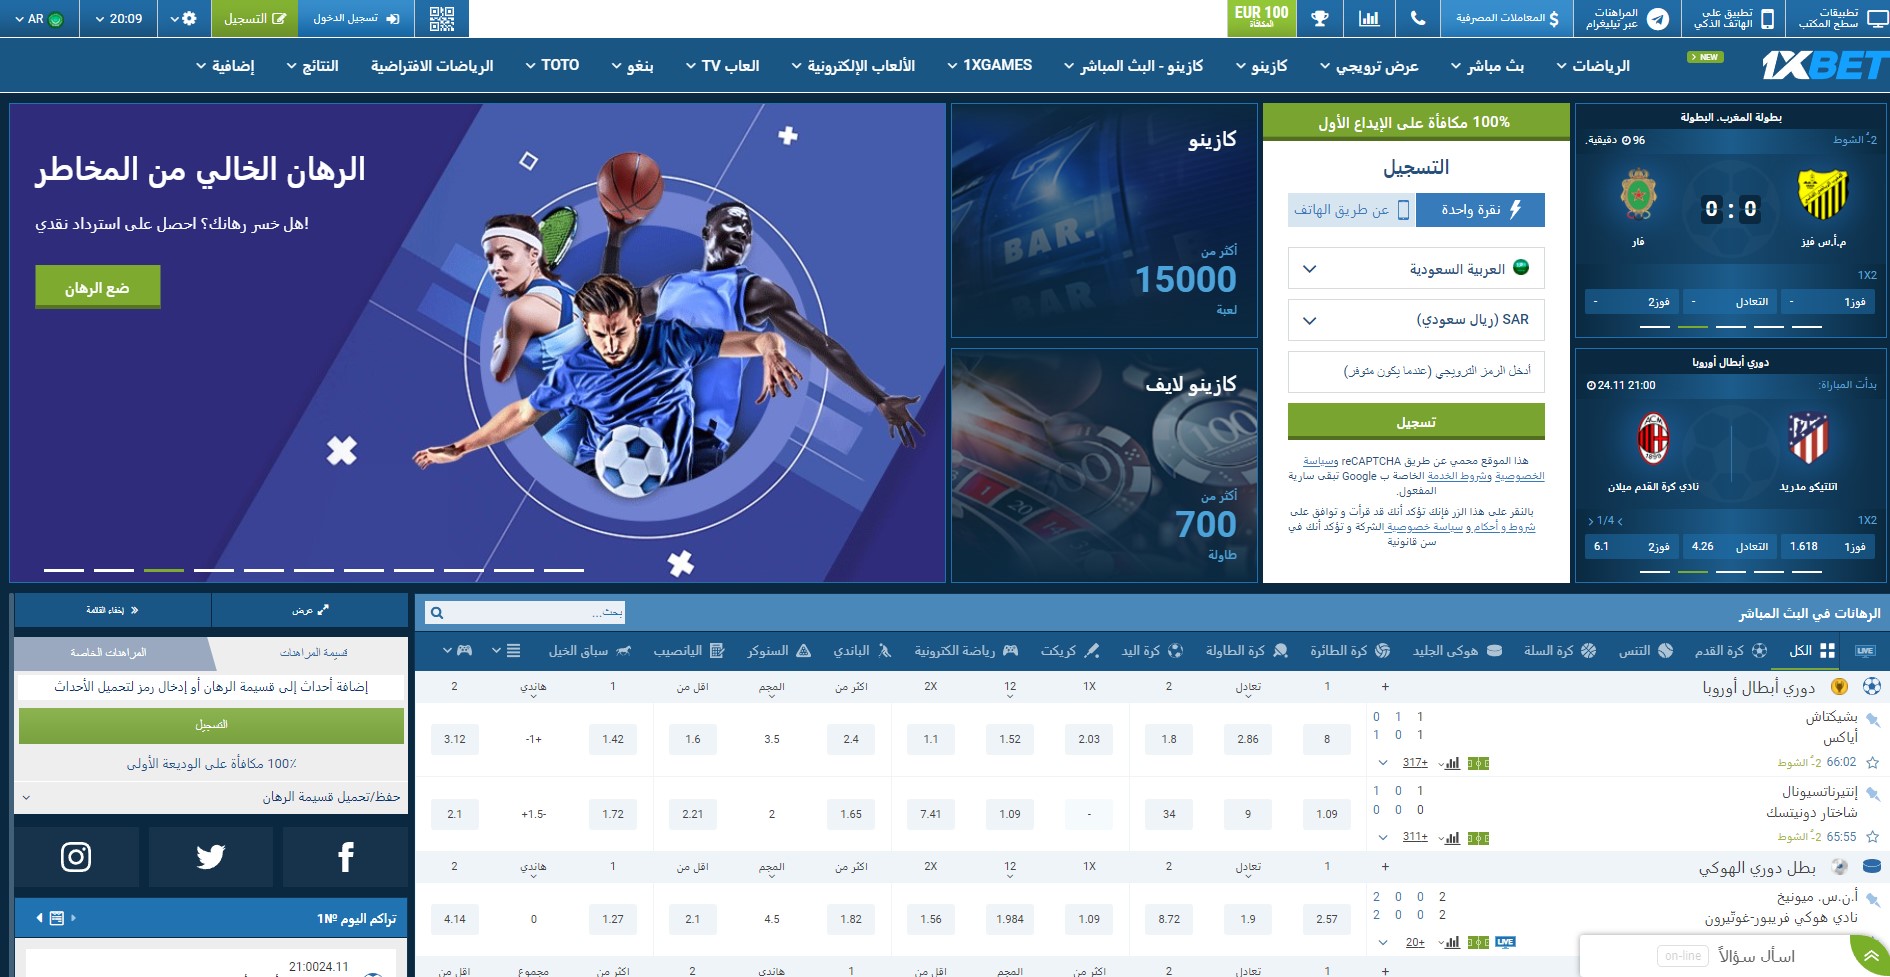1890x977 pixels.
Task: Open settings gear dropdown in top bar
Action: pyautogui.click(x=183, y=18)
